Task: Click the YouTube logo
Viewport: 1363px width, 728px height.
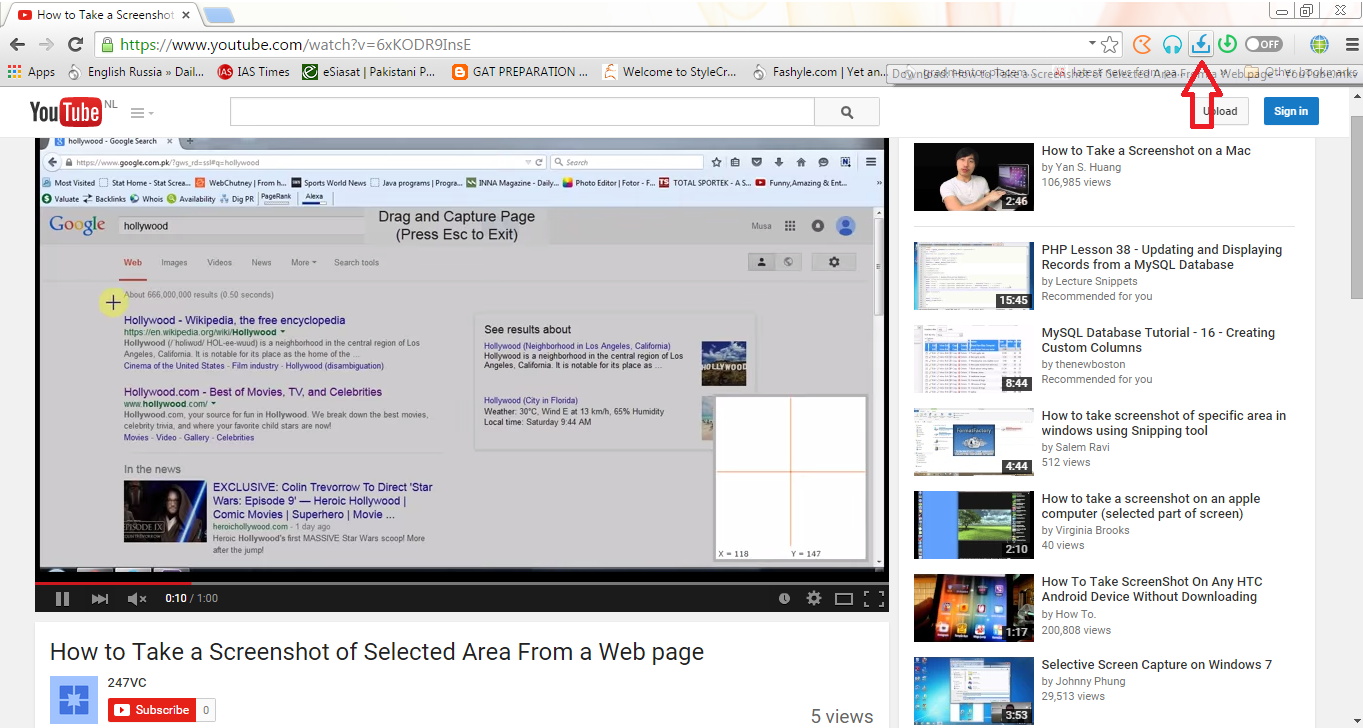Action: click(66, 111)
